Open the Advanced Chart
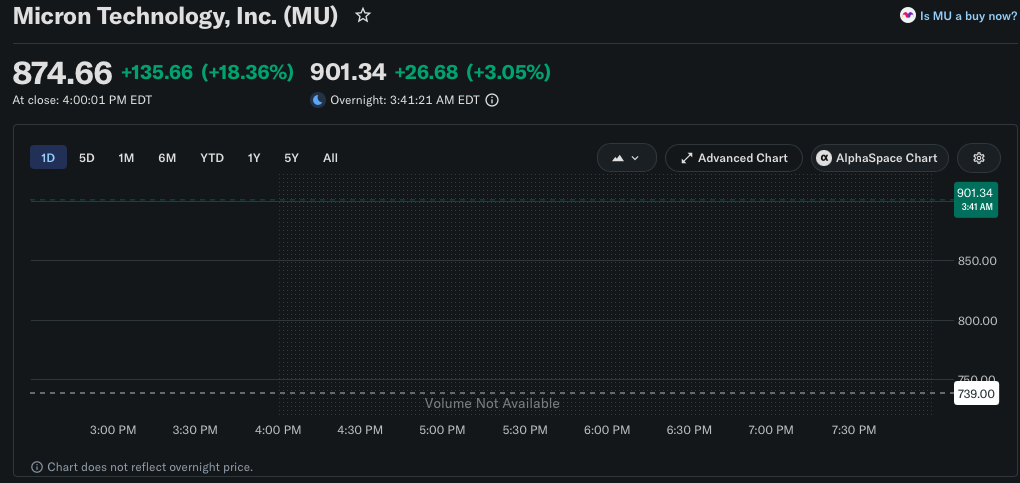Screen dimensions: 1020x483 734,158
